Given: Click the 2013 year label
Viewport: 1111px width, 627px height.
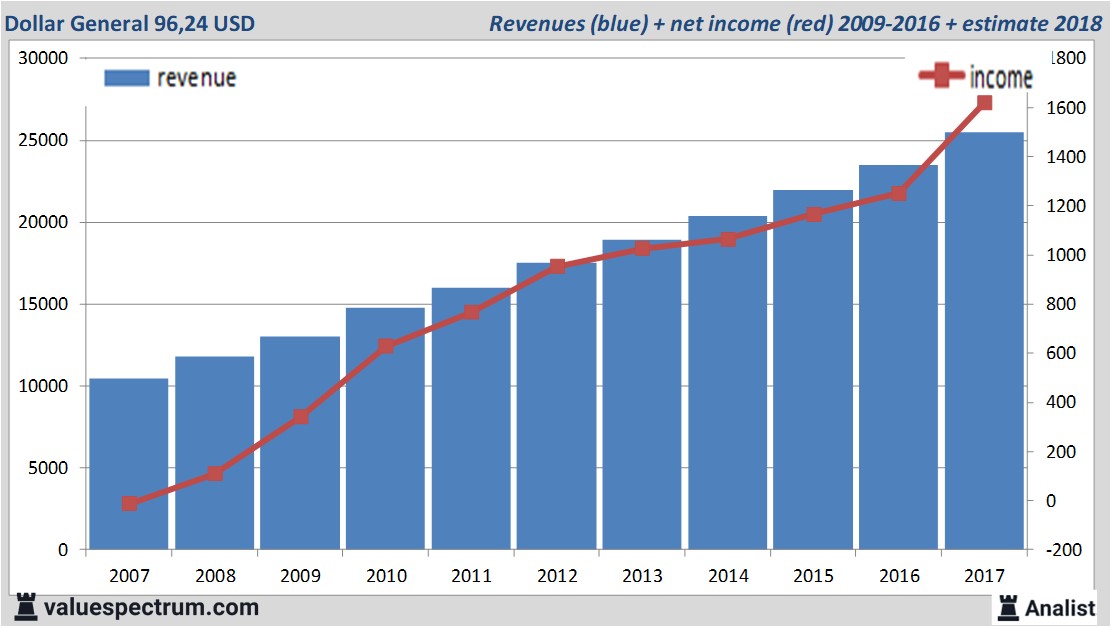Looking at the screenshot, I should click(x=643, y=575).
